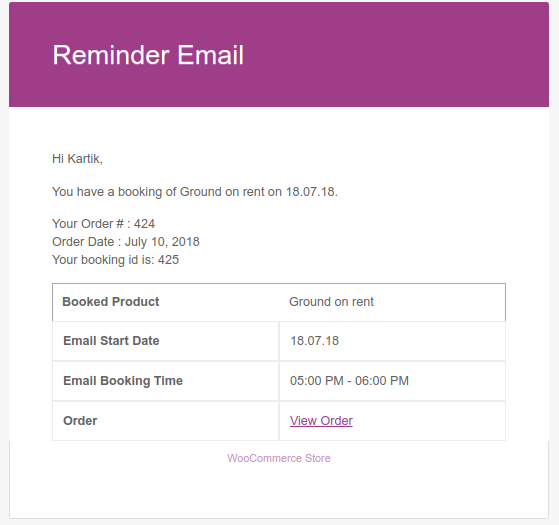This screenshot has width=559, height=525.
Task: Click the Order Date July 10, 2018 line
Action: click(126, 242)
